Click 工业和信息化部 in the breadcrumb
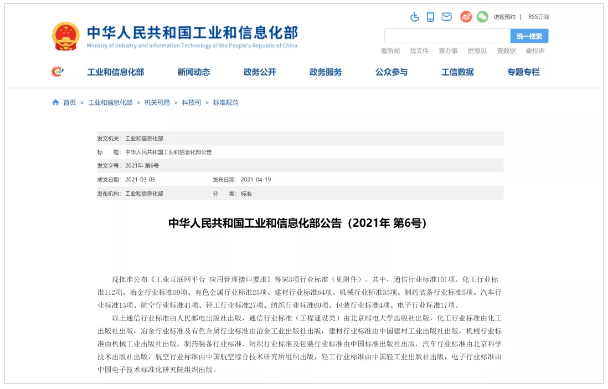This screenshot has height=389, width=608. 111,102
